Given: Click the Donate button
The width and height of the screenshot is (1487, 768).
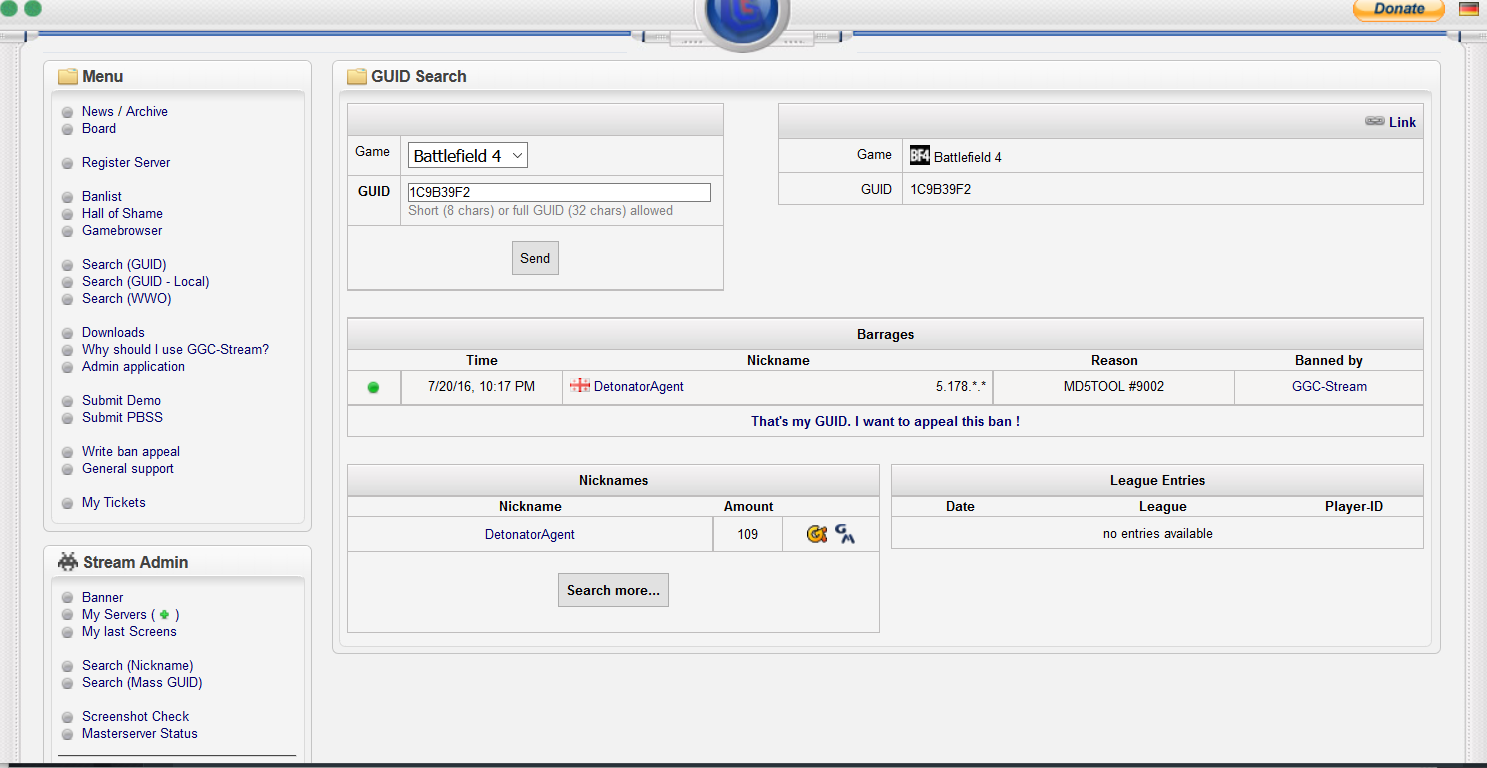Looking at the screenshot, I should 1398,9.
